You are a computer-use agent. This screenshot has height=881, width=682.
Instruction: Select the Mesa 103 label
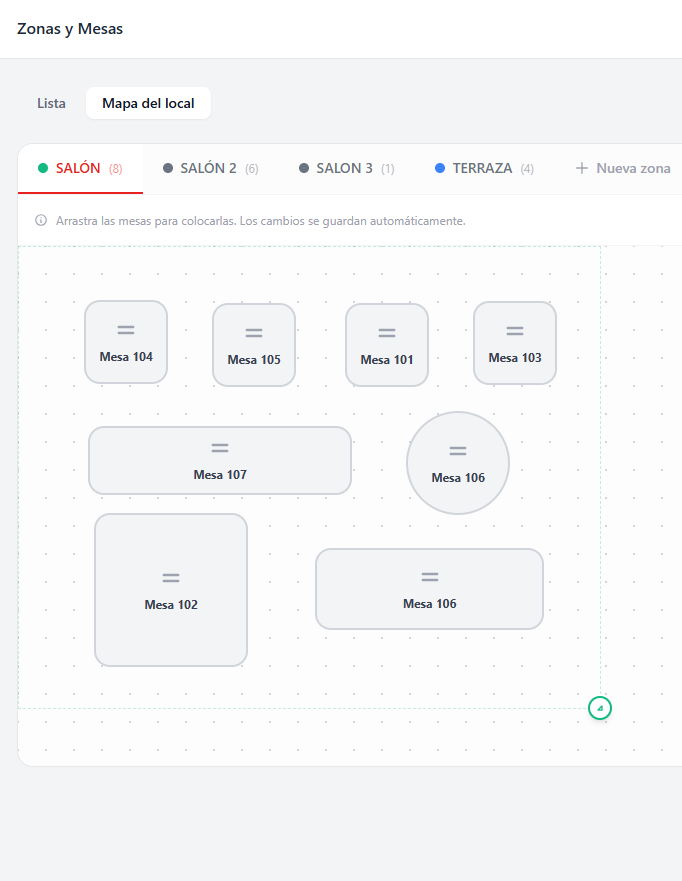click(515, 358)
